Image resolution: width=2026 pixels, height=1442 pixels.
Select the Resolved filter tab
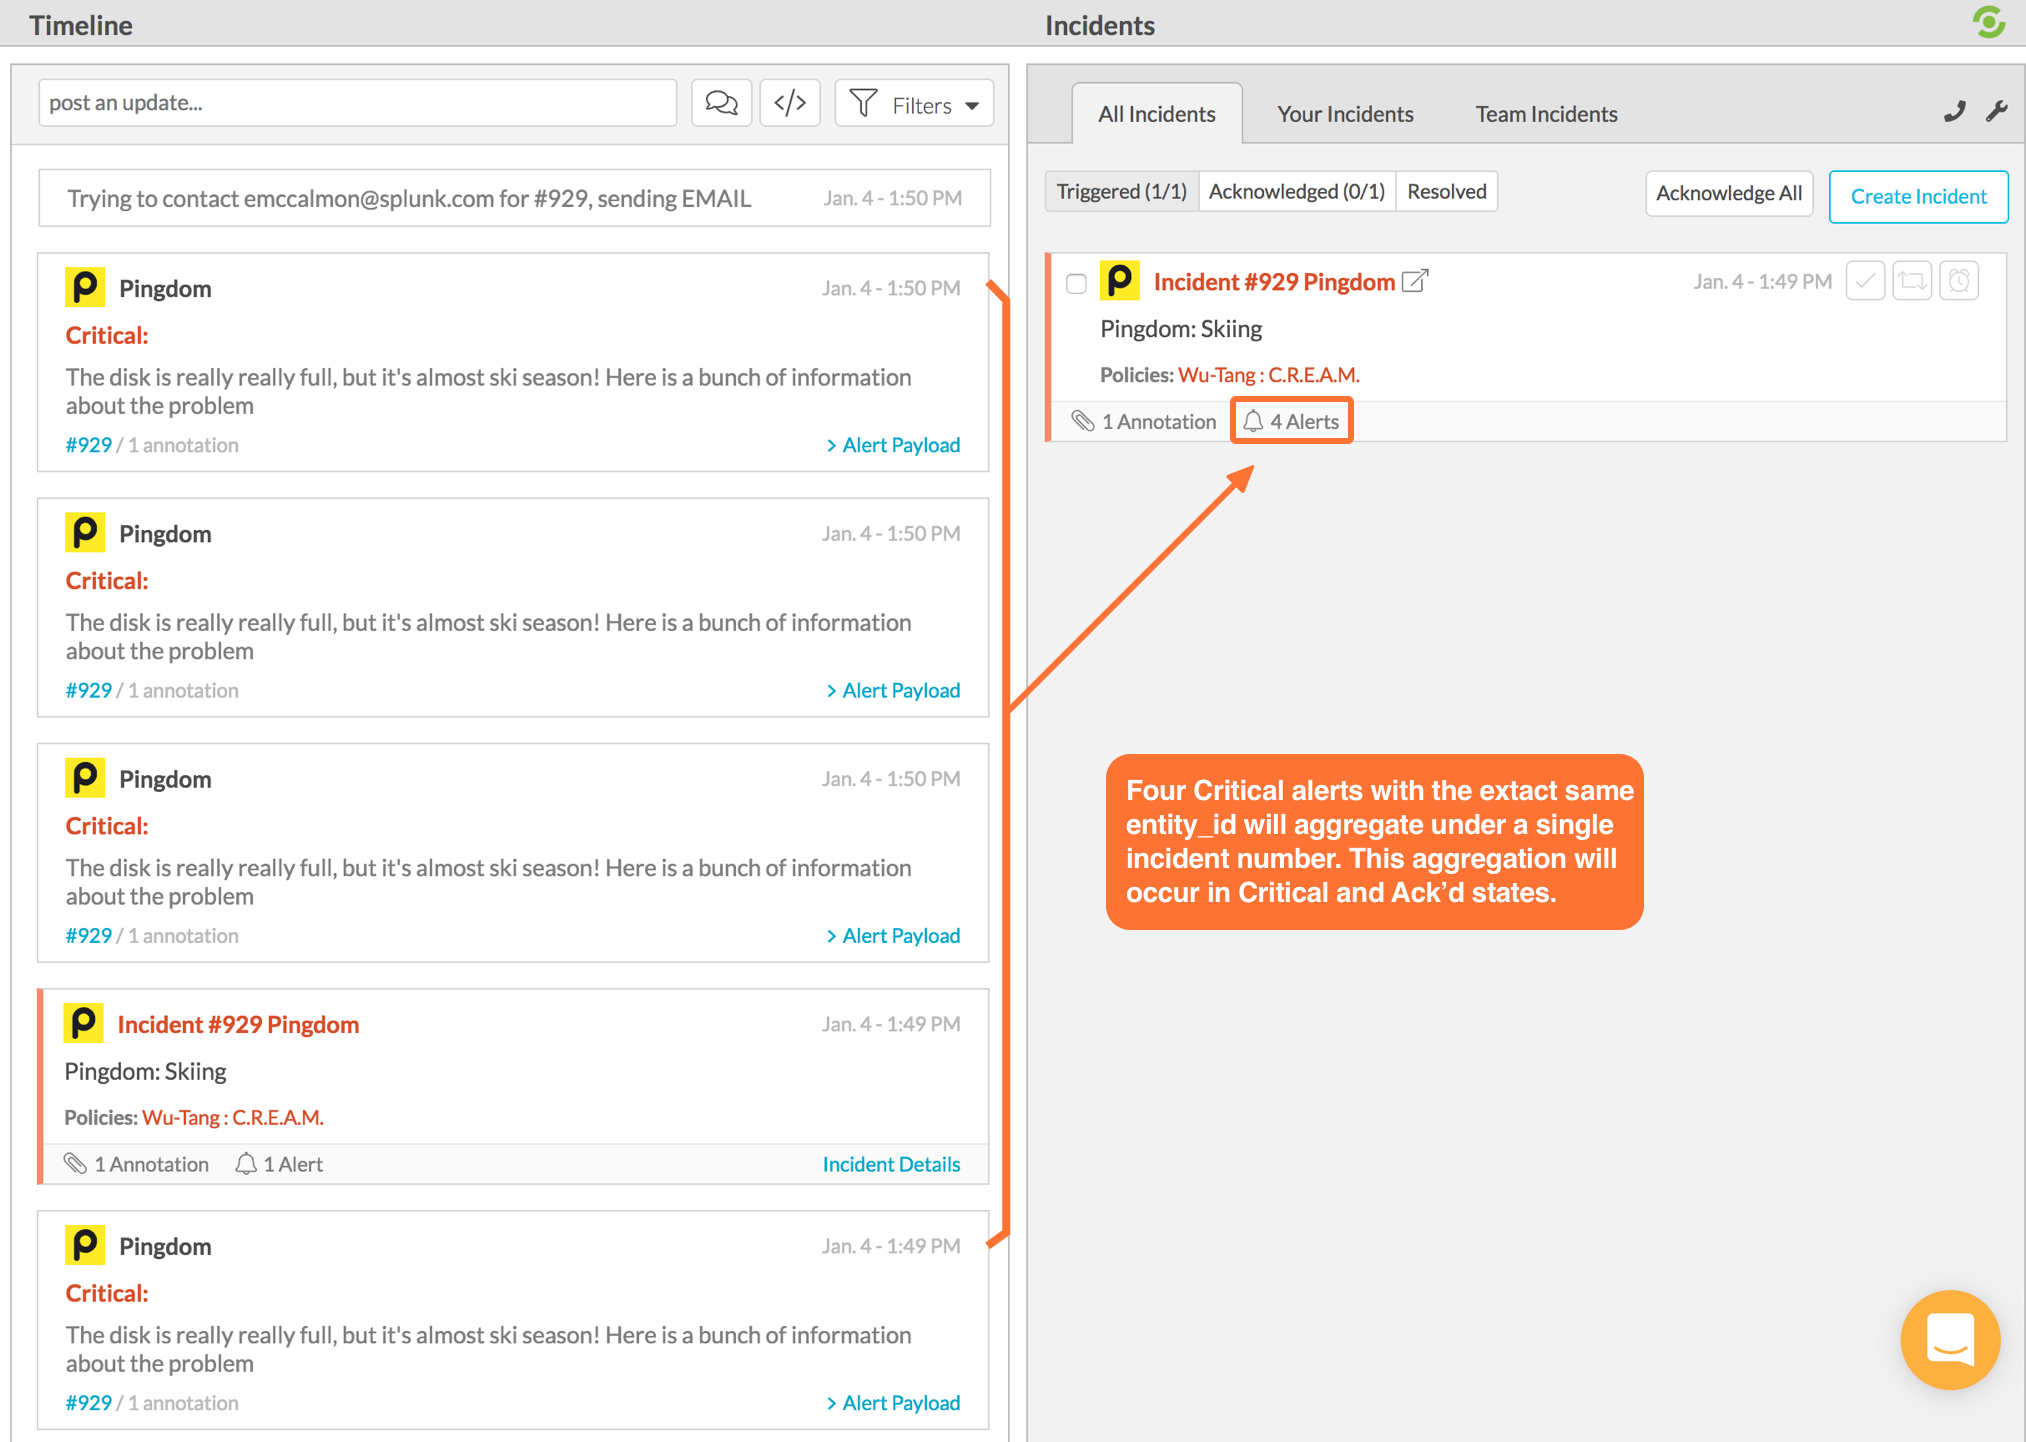[x=1447, y=191]
